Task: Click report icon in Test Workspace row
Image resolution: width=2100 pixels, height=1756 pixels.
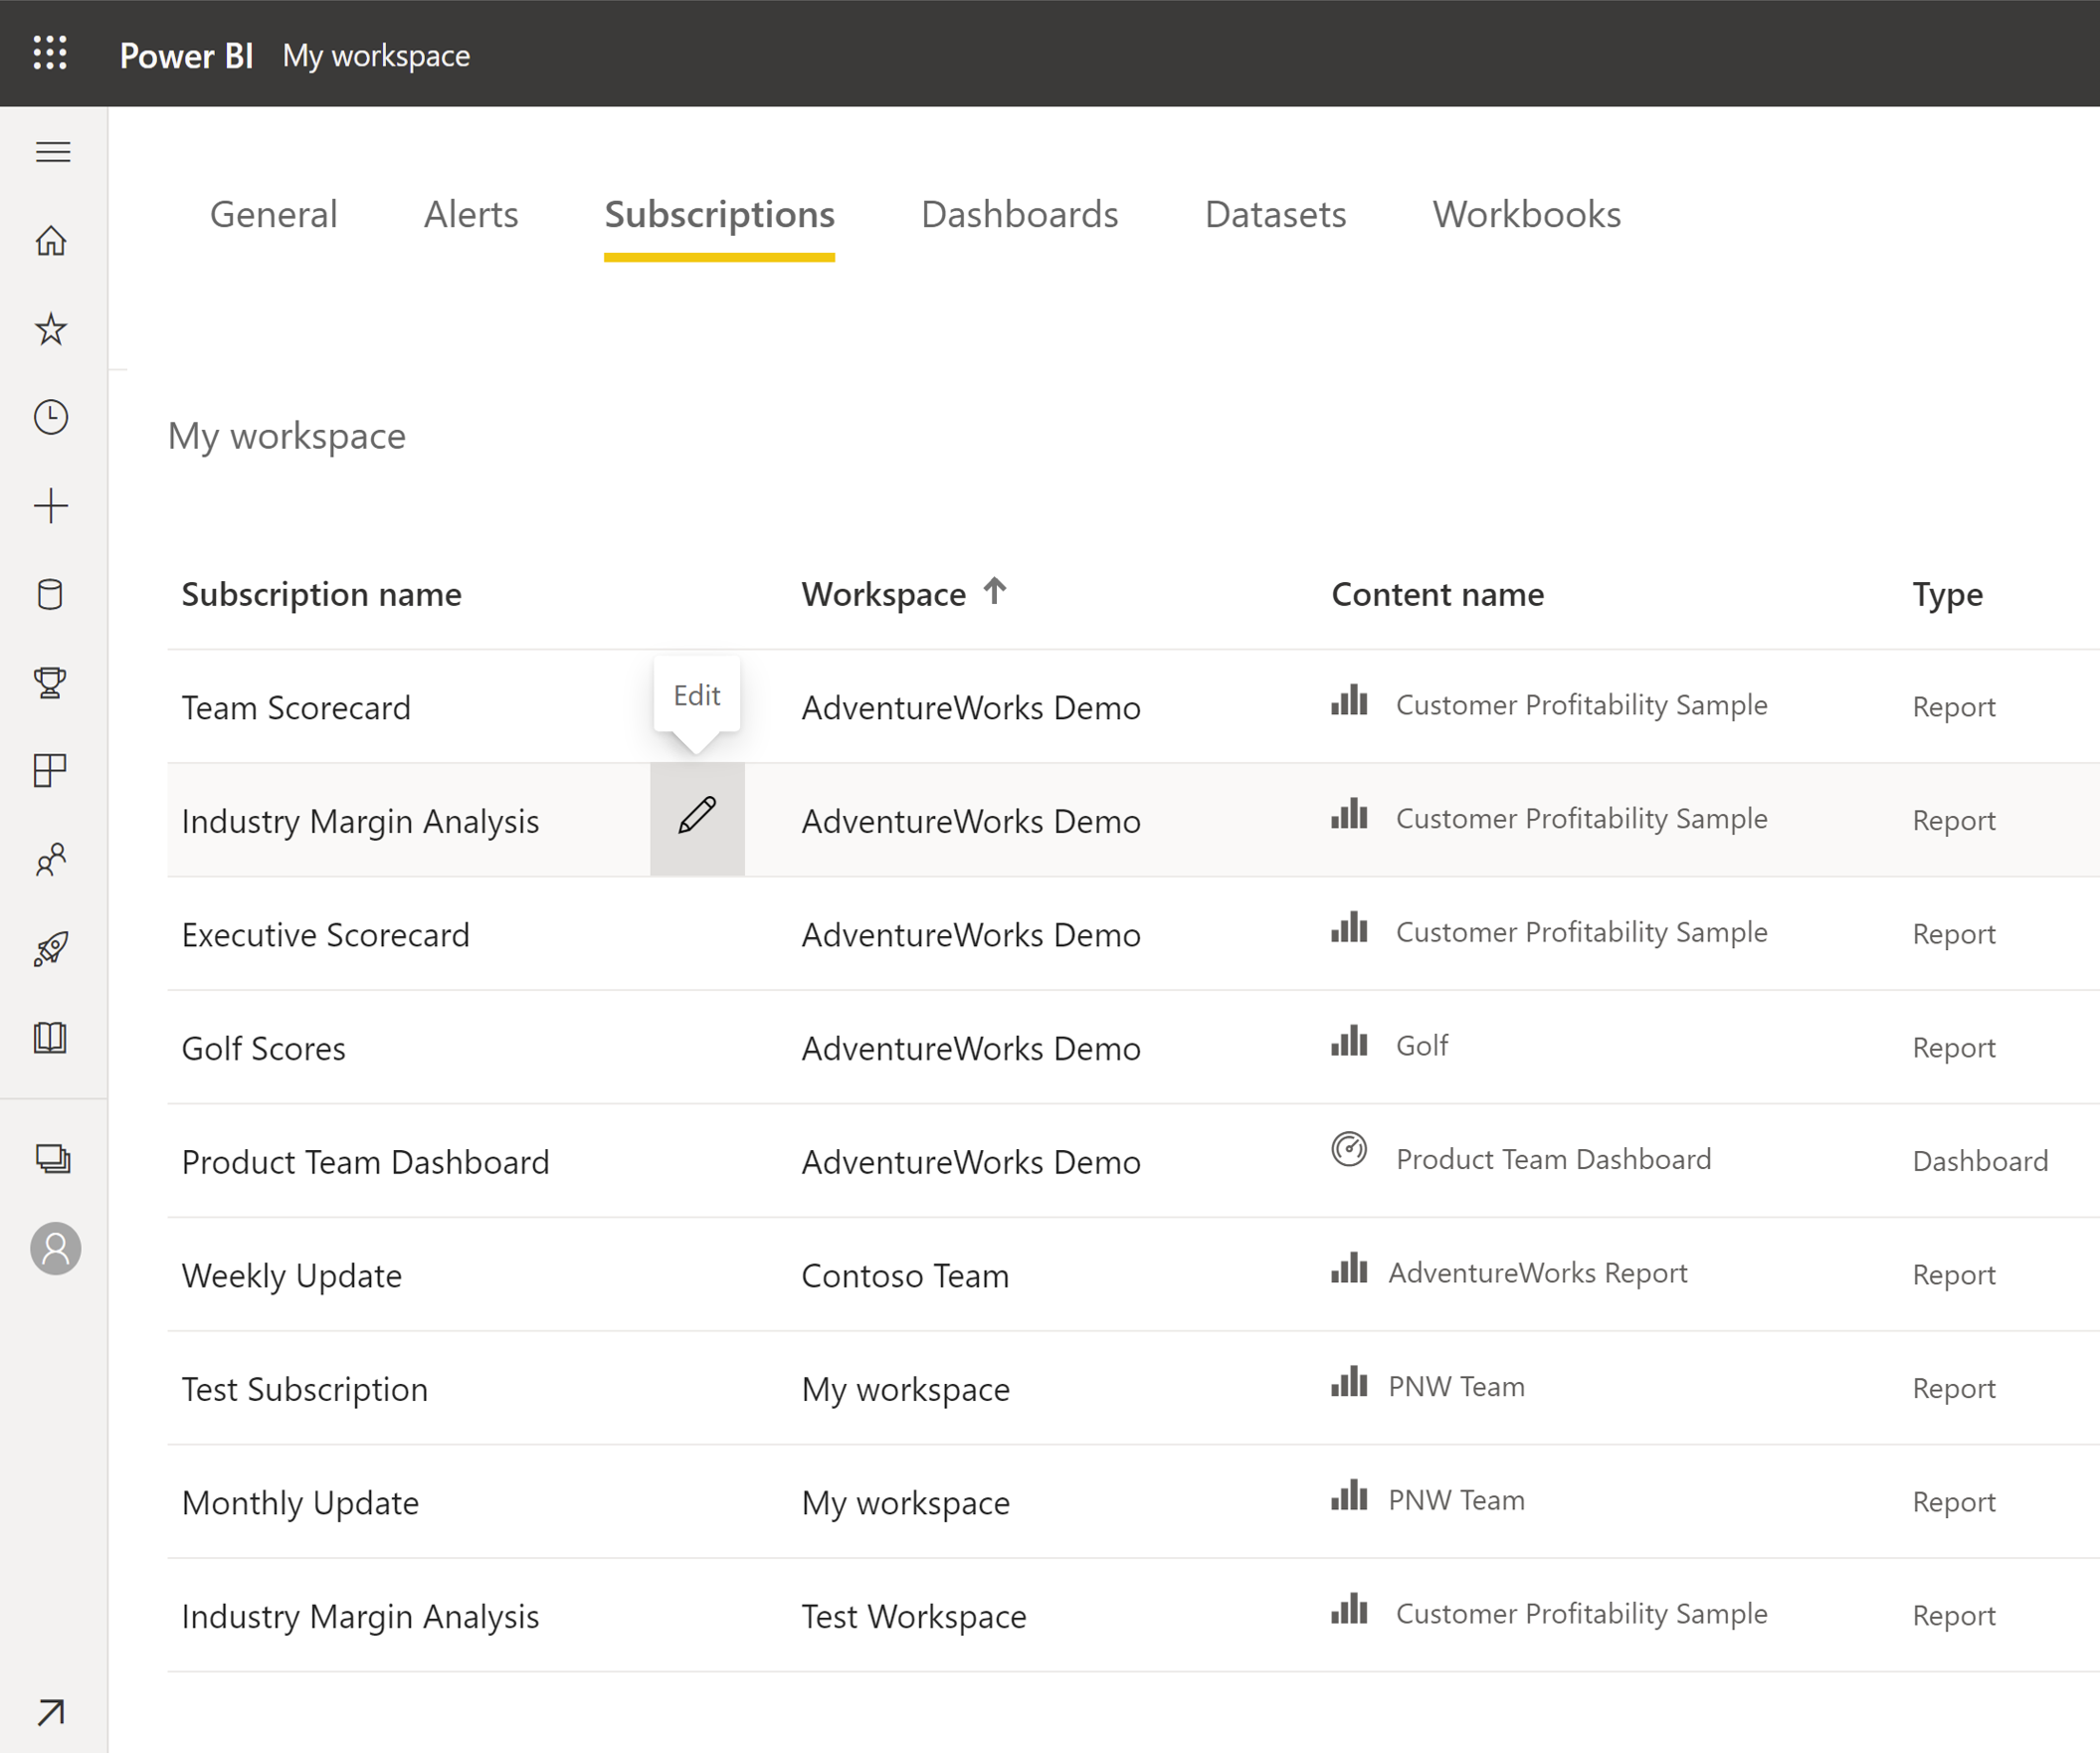Action: point(1349,1610)
